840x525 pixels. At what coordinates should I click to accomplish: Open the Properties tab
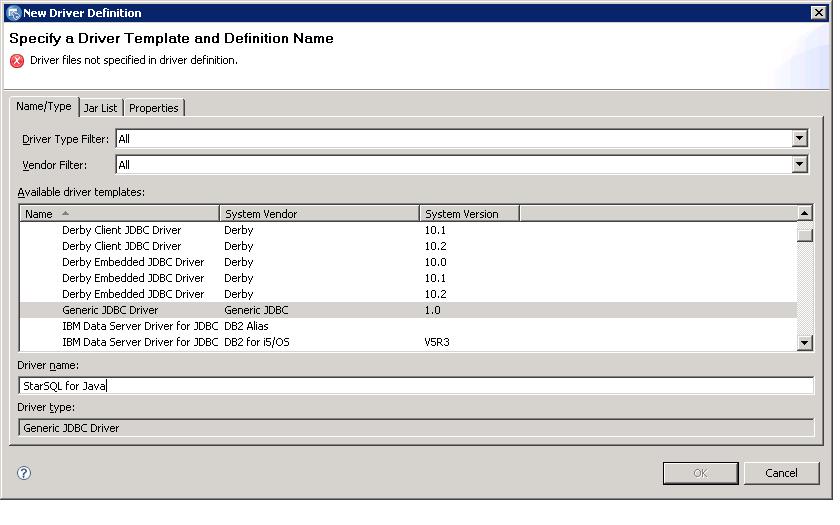click(153, 108)
